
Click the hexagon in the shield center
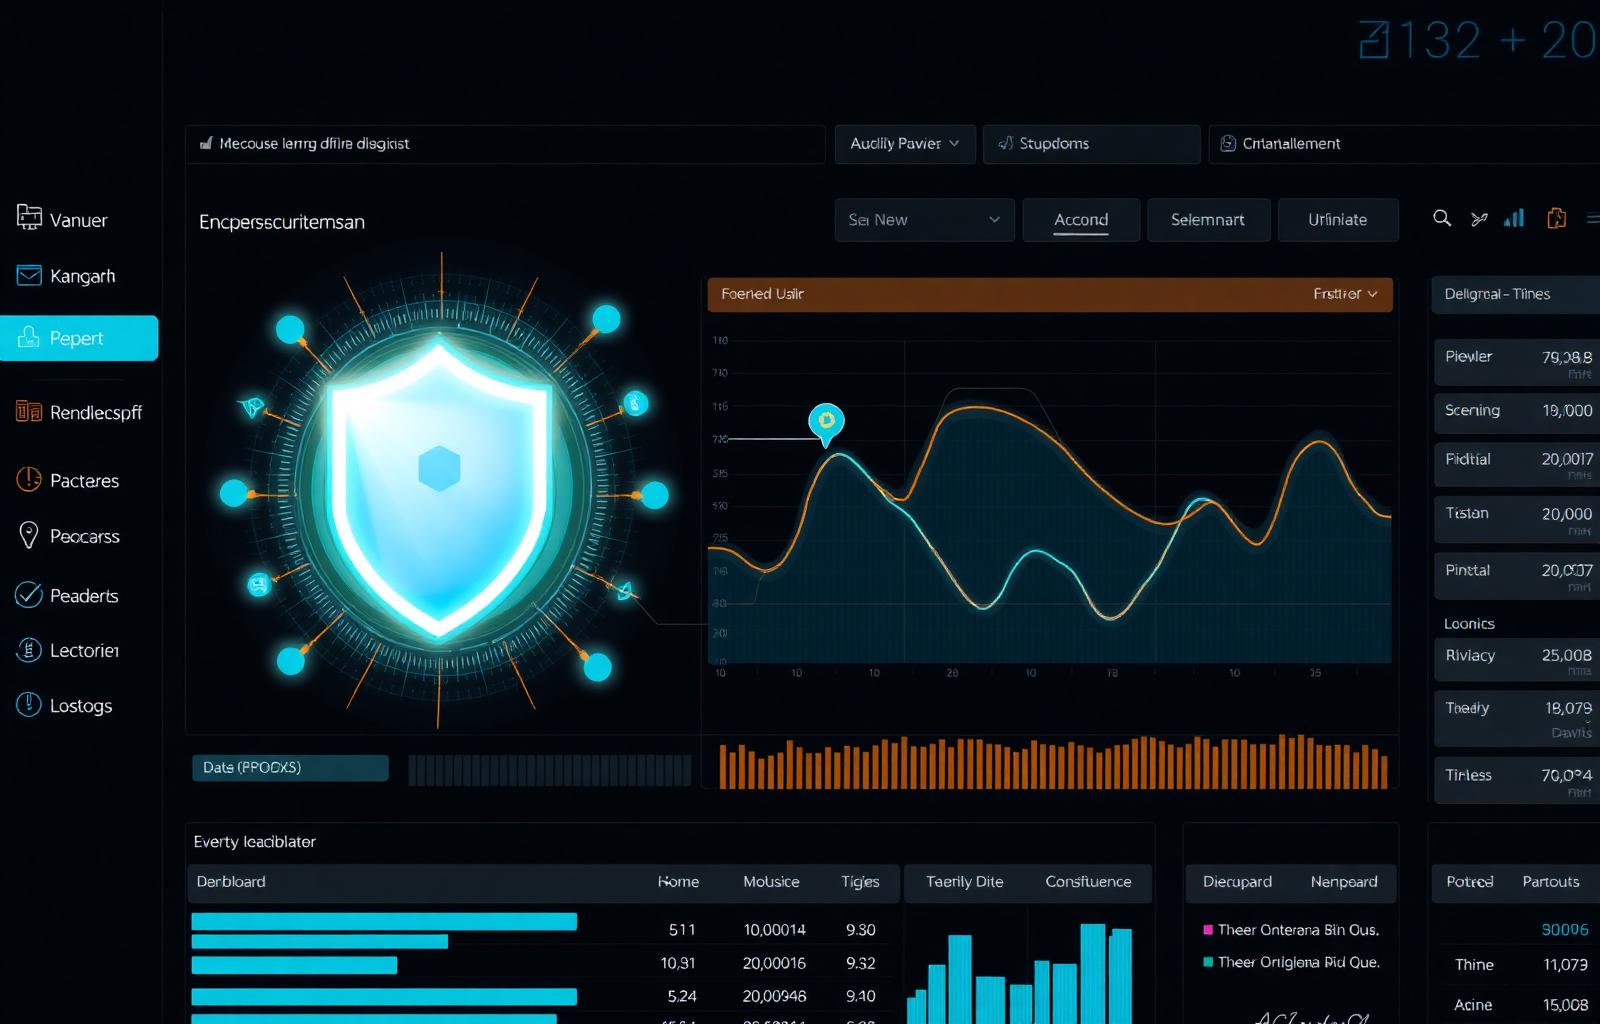point(439,468)
